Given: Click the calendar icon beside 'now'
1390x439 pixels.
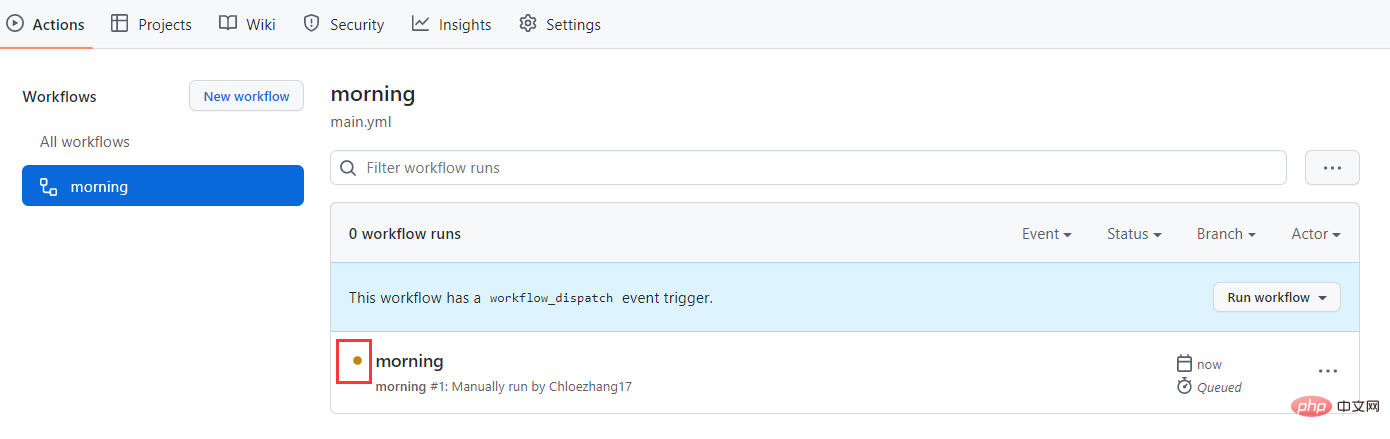Looking at the screenshot, I should pyautogui.click(x=1184, y=364).
